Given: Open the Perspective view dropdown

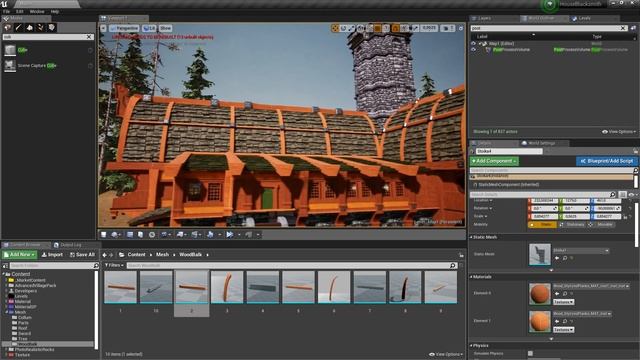Looking at the screenshot, I should 124,28.
